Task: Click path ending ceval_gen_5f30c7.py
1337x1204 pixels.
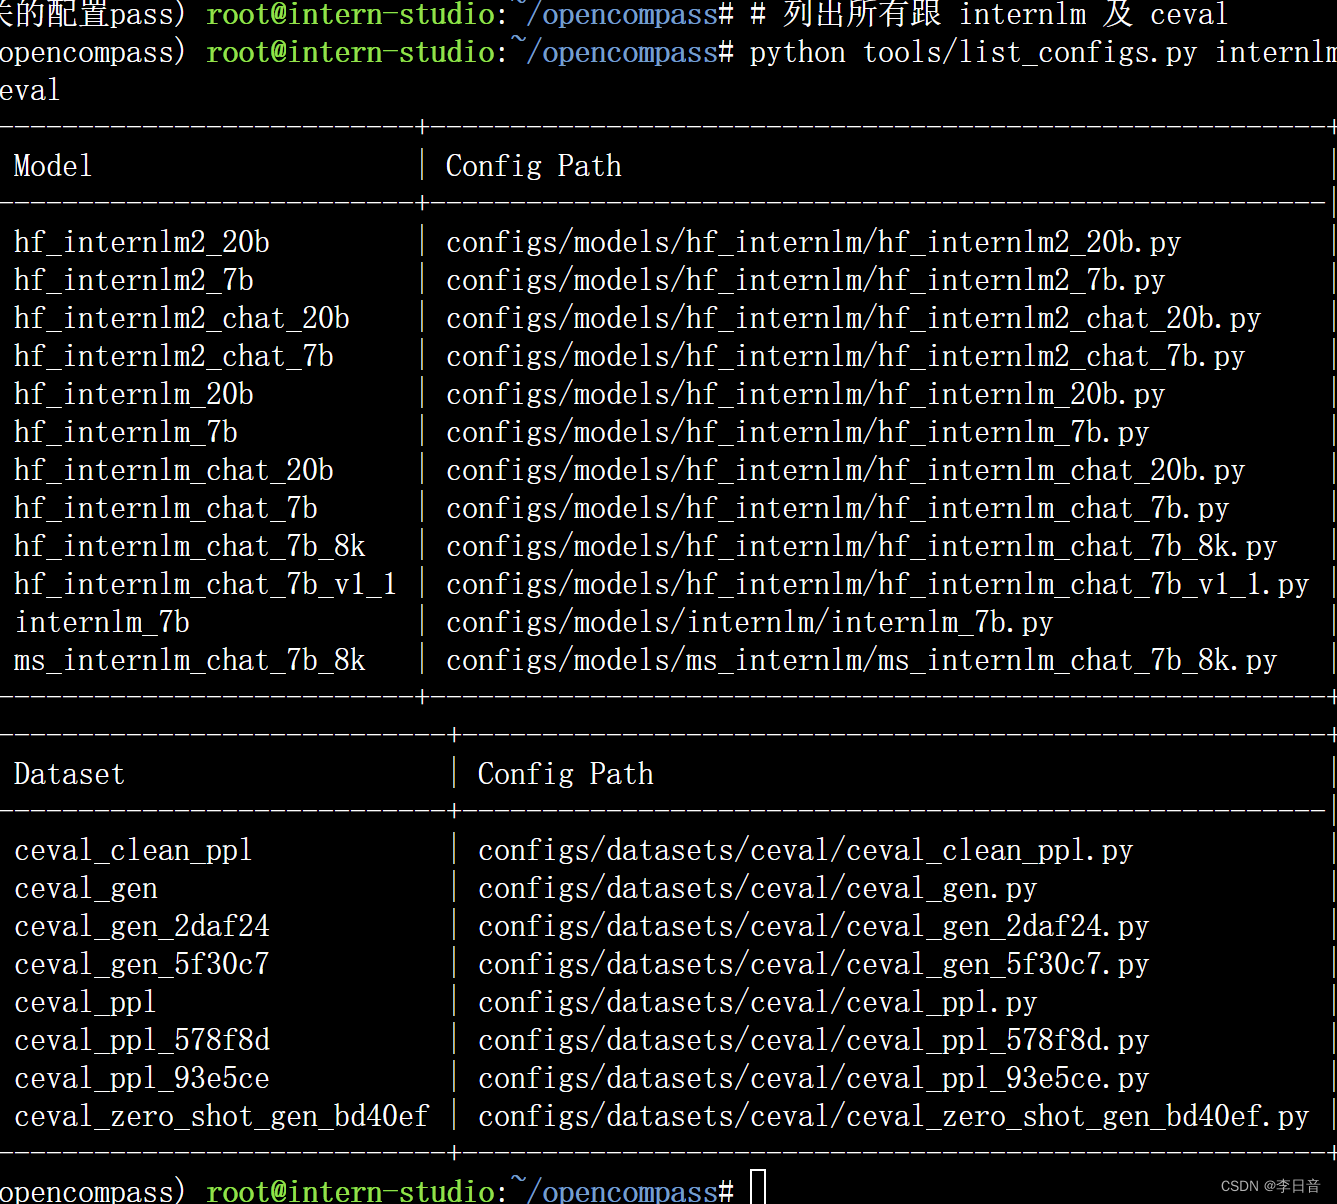Action: (x=814, y=965)
